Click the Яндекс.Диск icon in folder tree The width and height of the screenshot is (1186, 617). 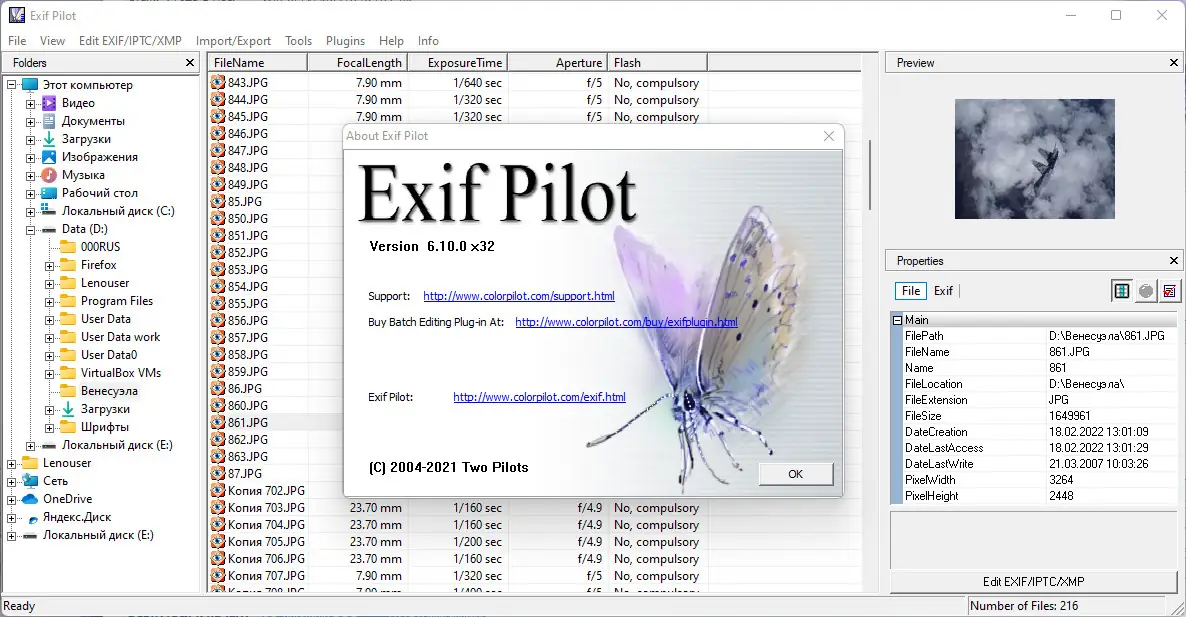[x=33, y=518]
